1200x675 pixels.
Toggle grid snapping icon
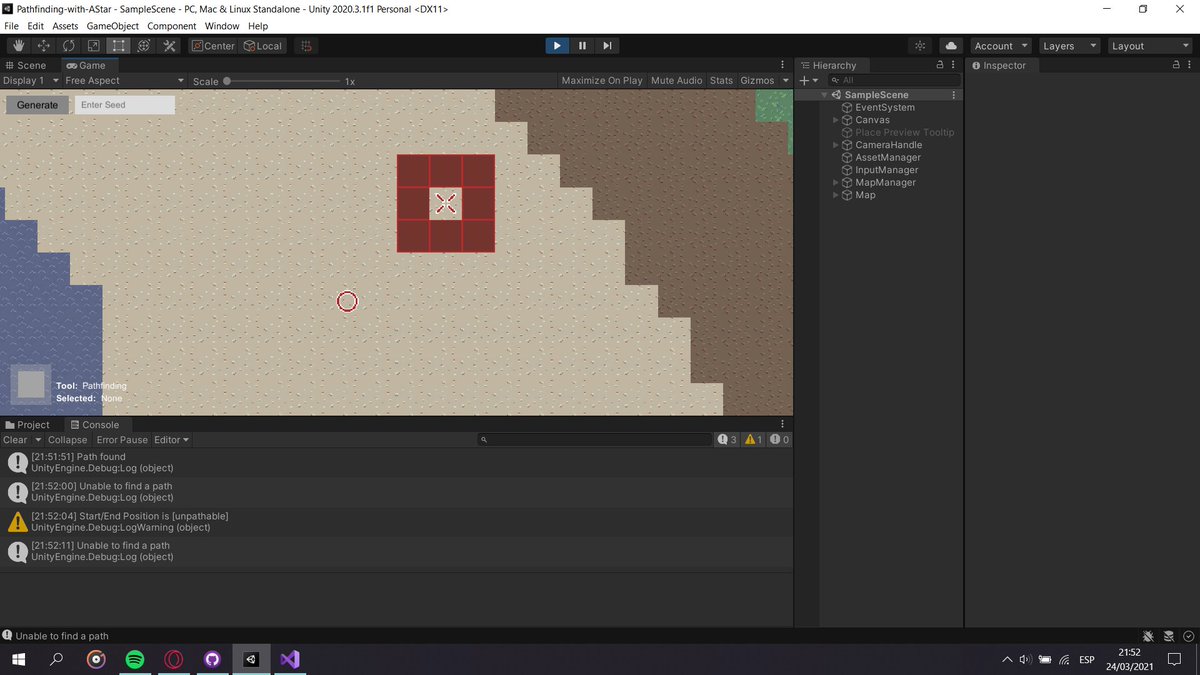point(307,46)
